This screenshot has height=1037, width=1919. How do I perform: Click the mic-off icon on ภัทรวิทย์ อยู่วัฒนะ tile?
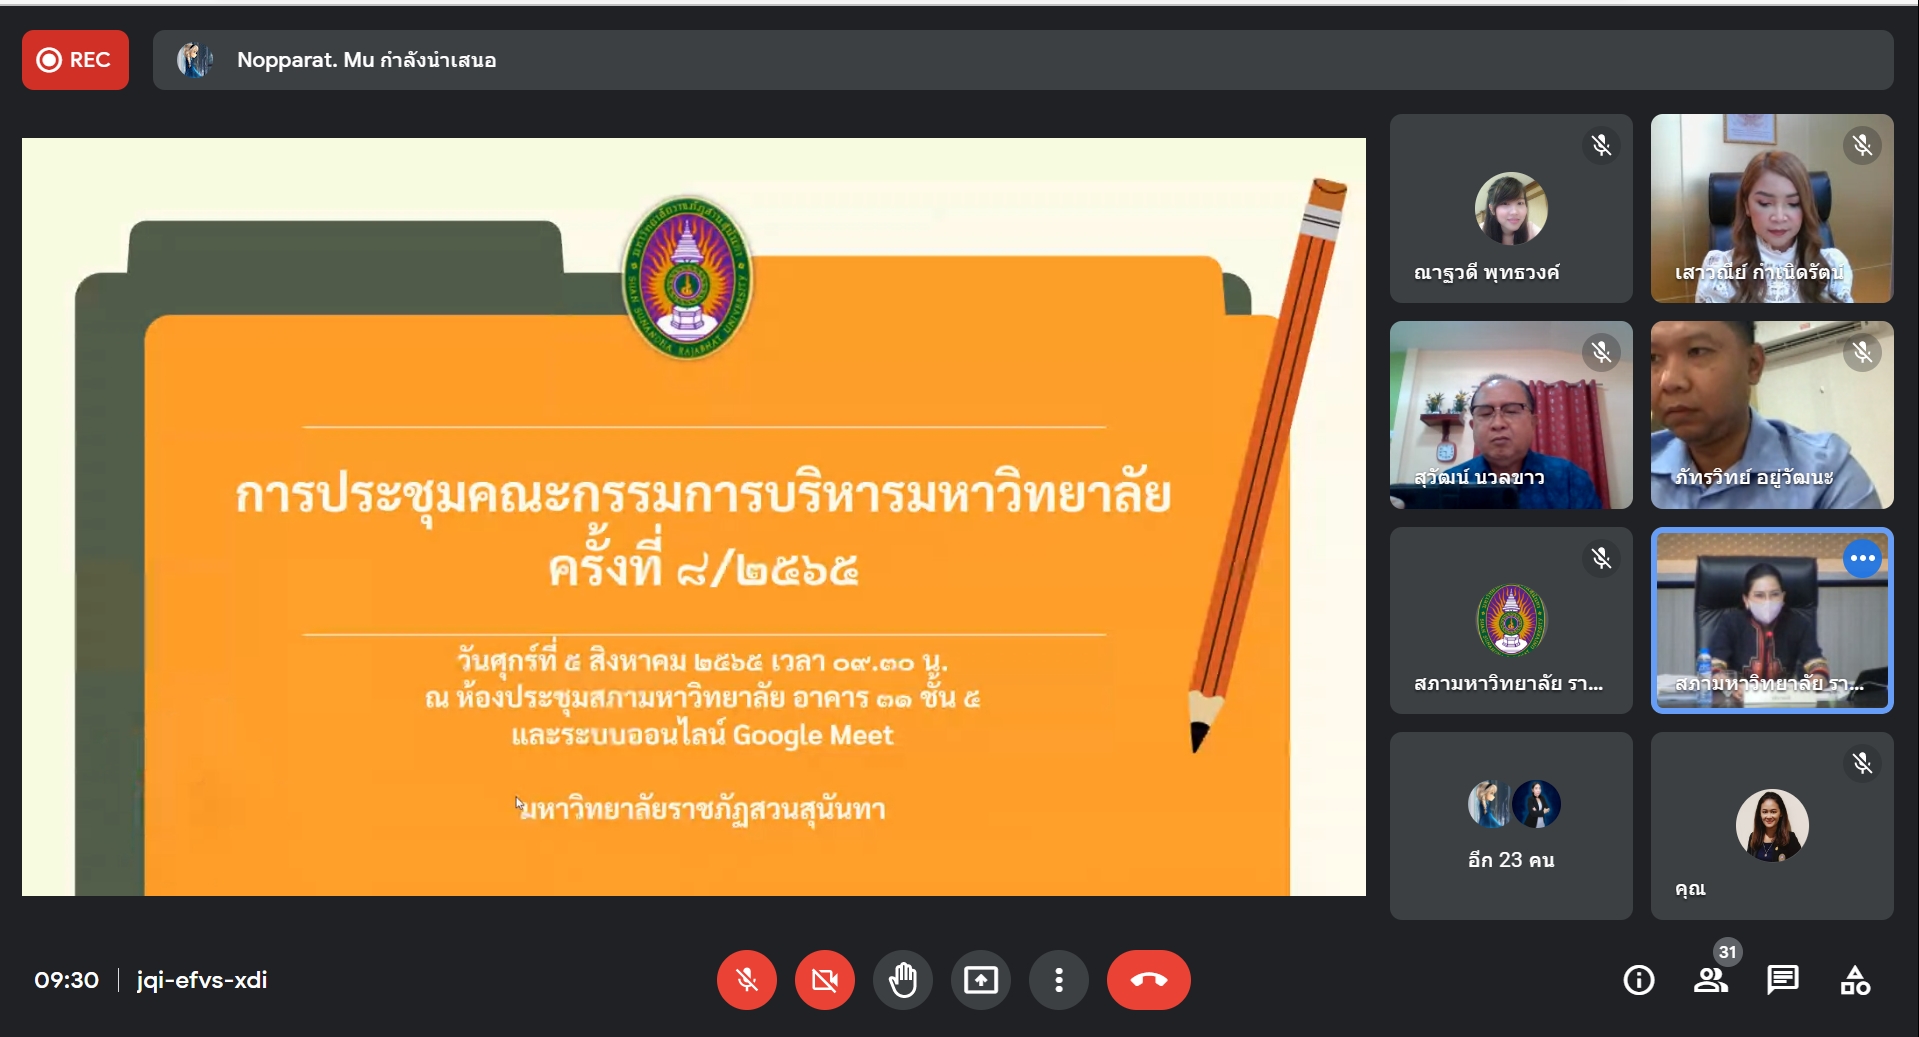[1862, 353]
